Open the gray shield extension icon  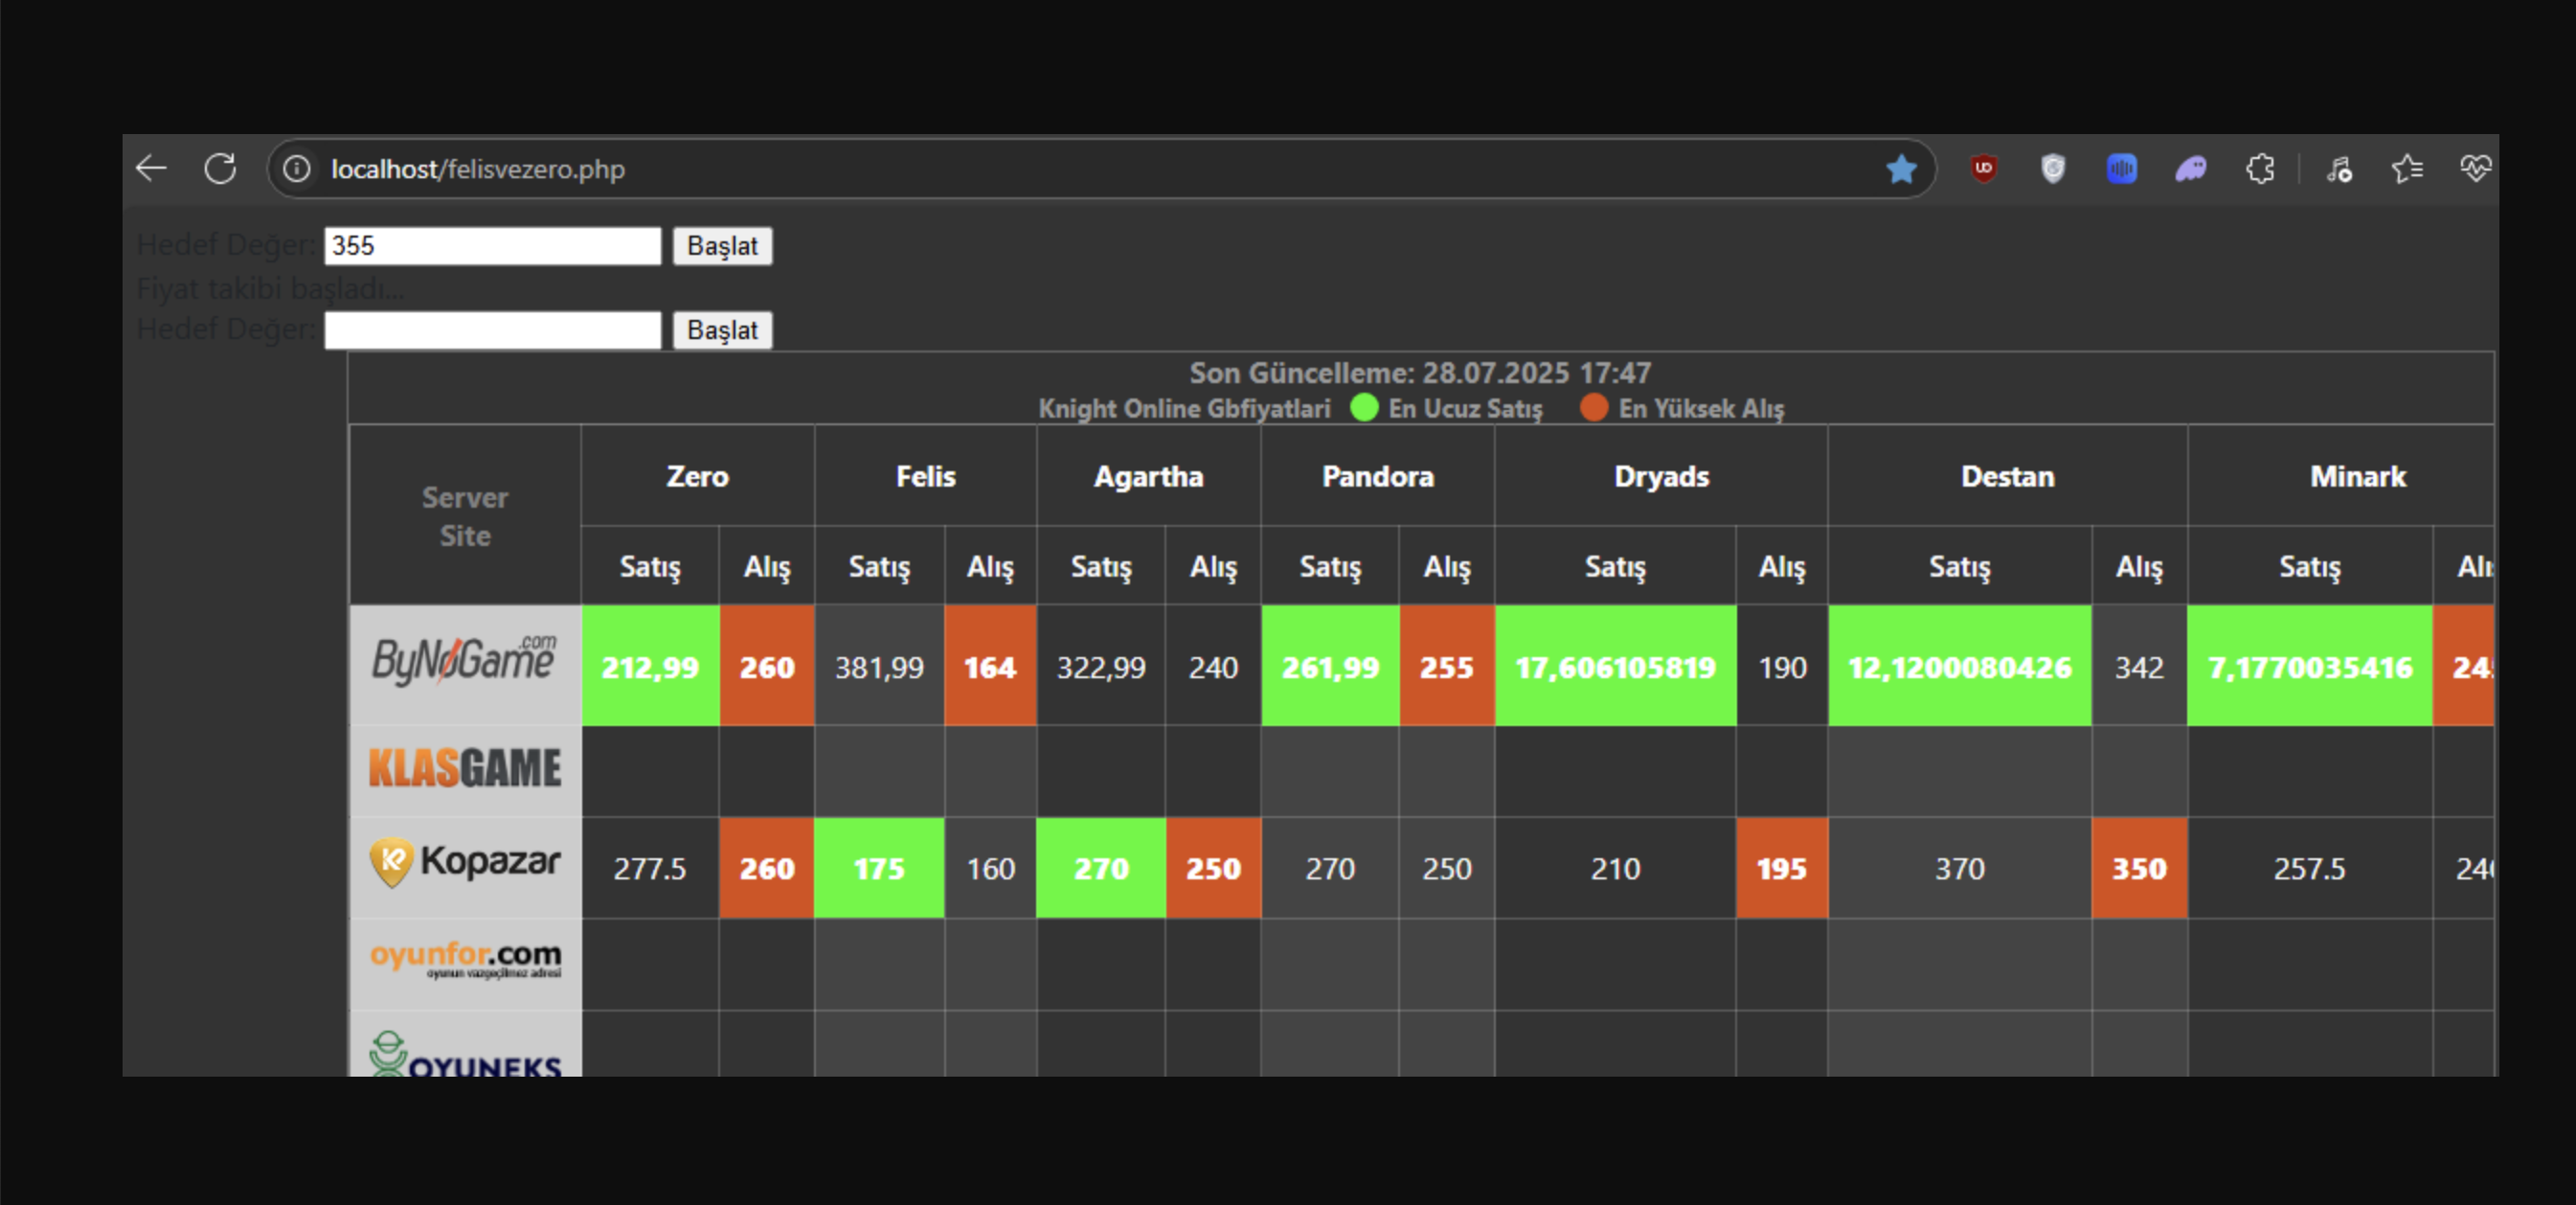[2053, 169]
